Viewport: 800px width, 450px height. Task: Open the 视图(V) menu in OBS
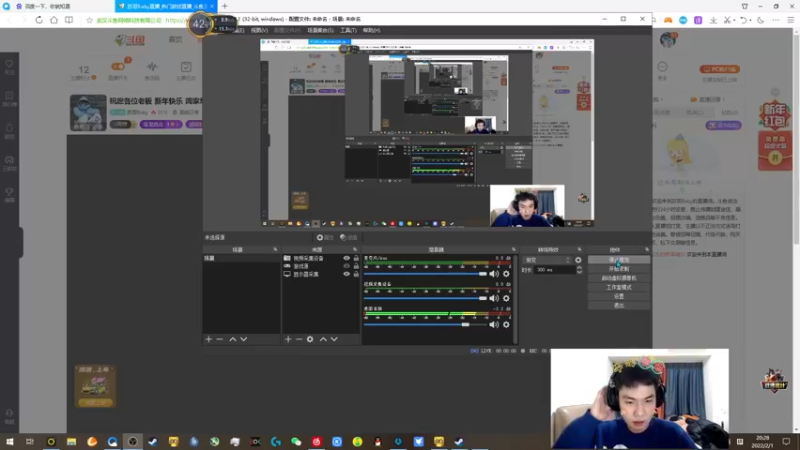tap(259, 30)
